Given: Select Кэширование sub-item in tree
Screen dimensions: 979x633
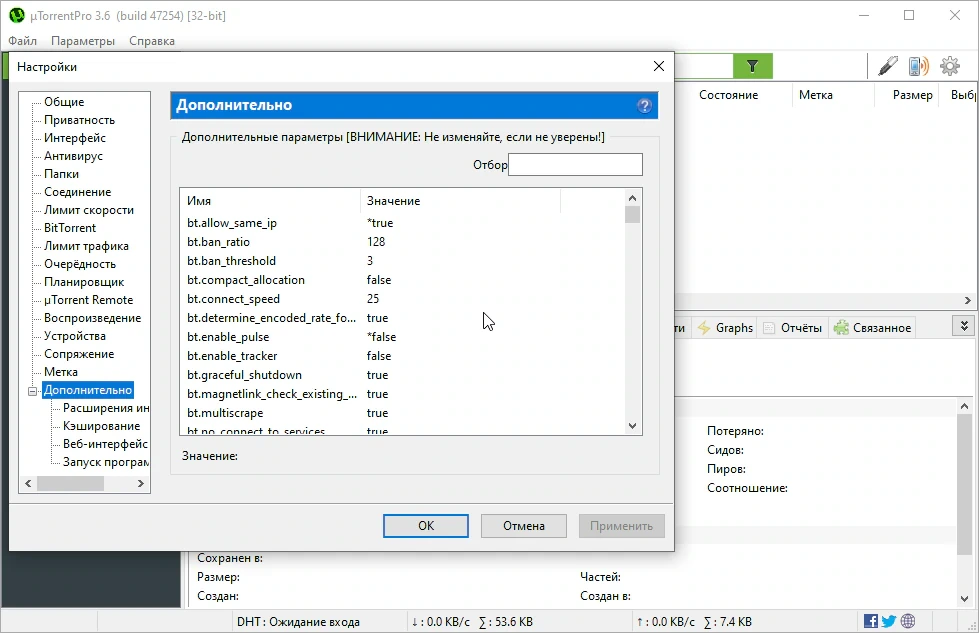Looking at the screenshot, I should pyautogui.click(x=101, y=426).
